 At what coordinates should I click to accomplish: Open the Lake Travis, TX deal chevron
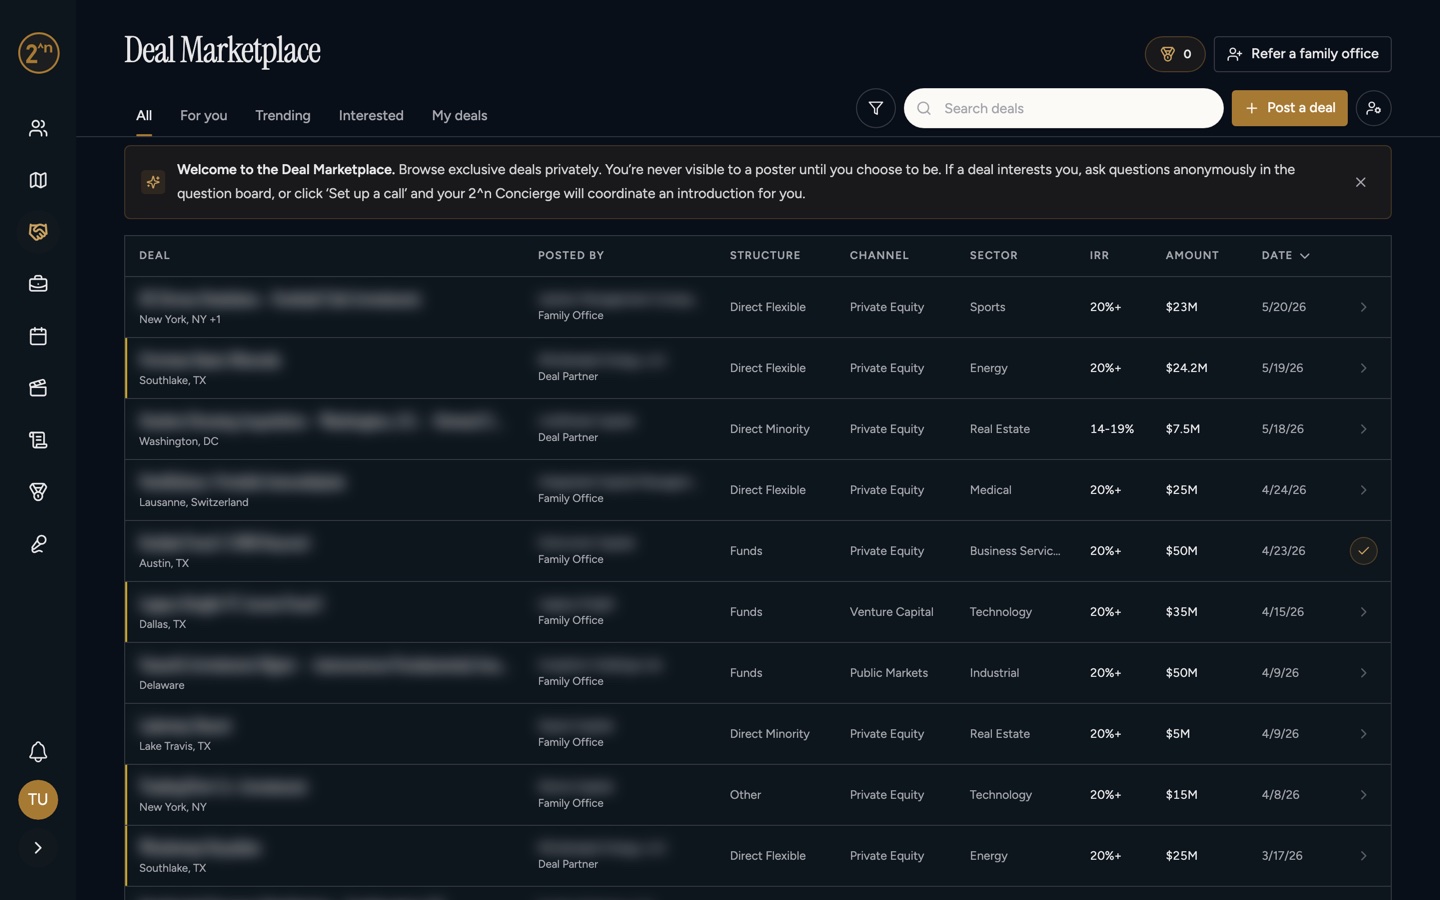point(1363,734)
